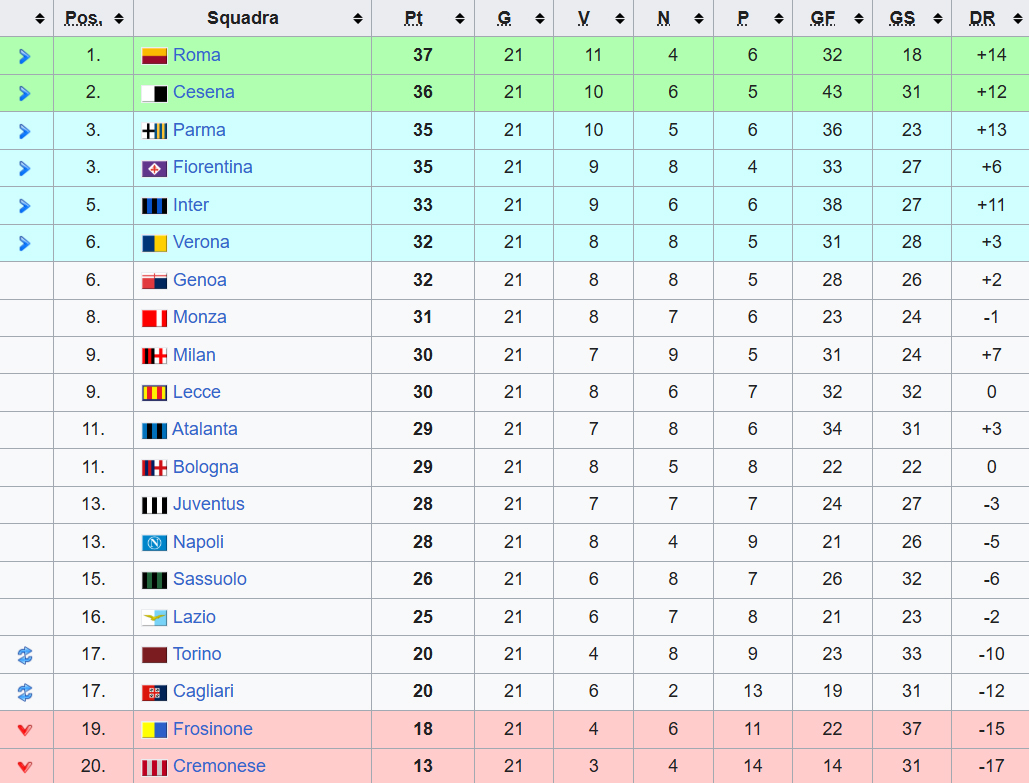Viewport: 1029px width, 783px height.
Task: Click the Napoli logo icon
Action: (154, 543)
